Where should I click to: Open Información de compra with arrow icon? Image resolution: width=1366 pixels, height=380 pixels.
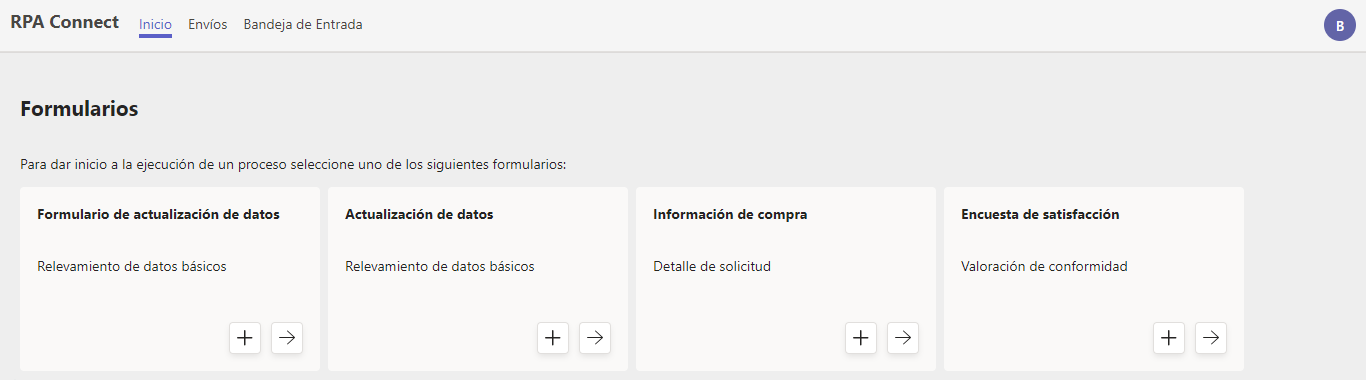tap(903, 338)
